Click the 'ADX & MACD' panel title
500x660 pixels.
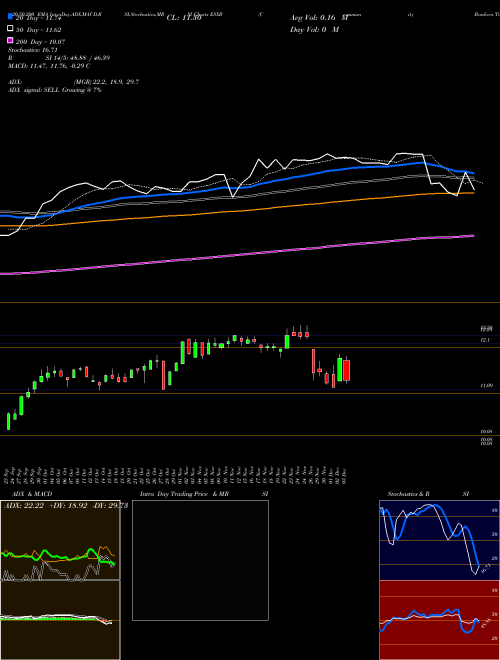tap(32, 494)
